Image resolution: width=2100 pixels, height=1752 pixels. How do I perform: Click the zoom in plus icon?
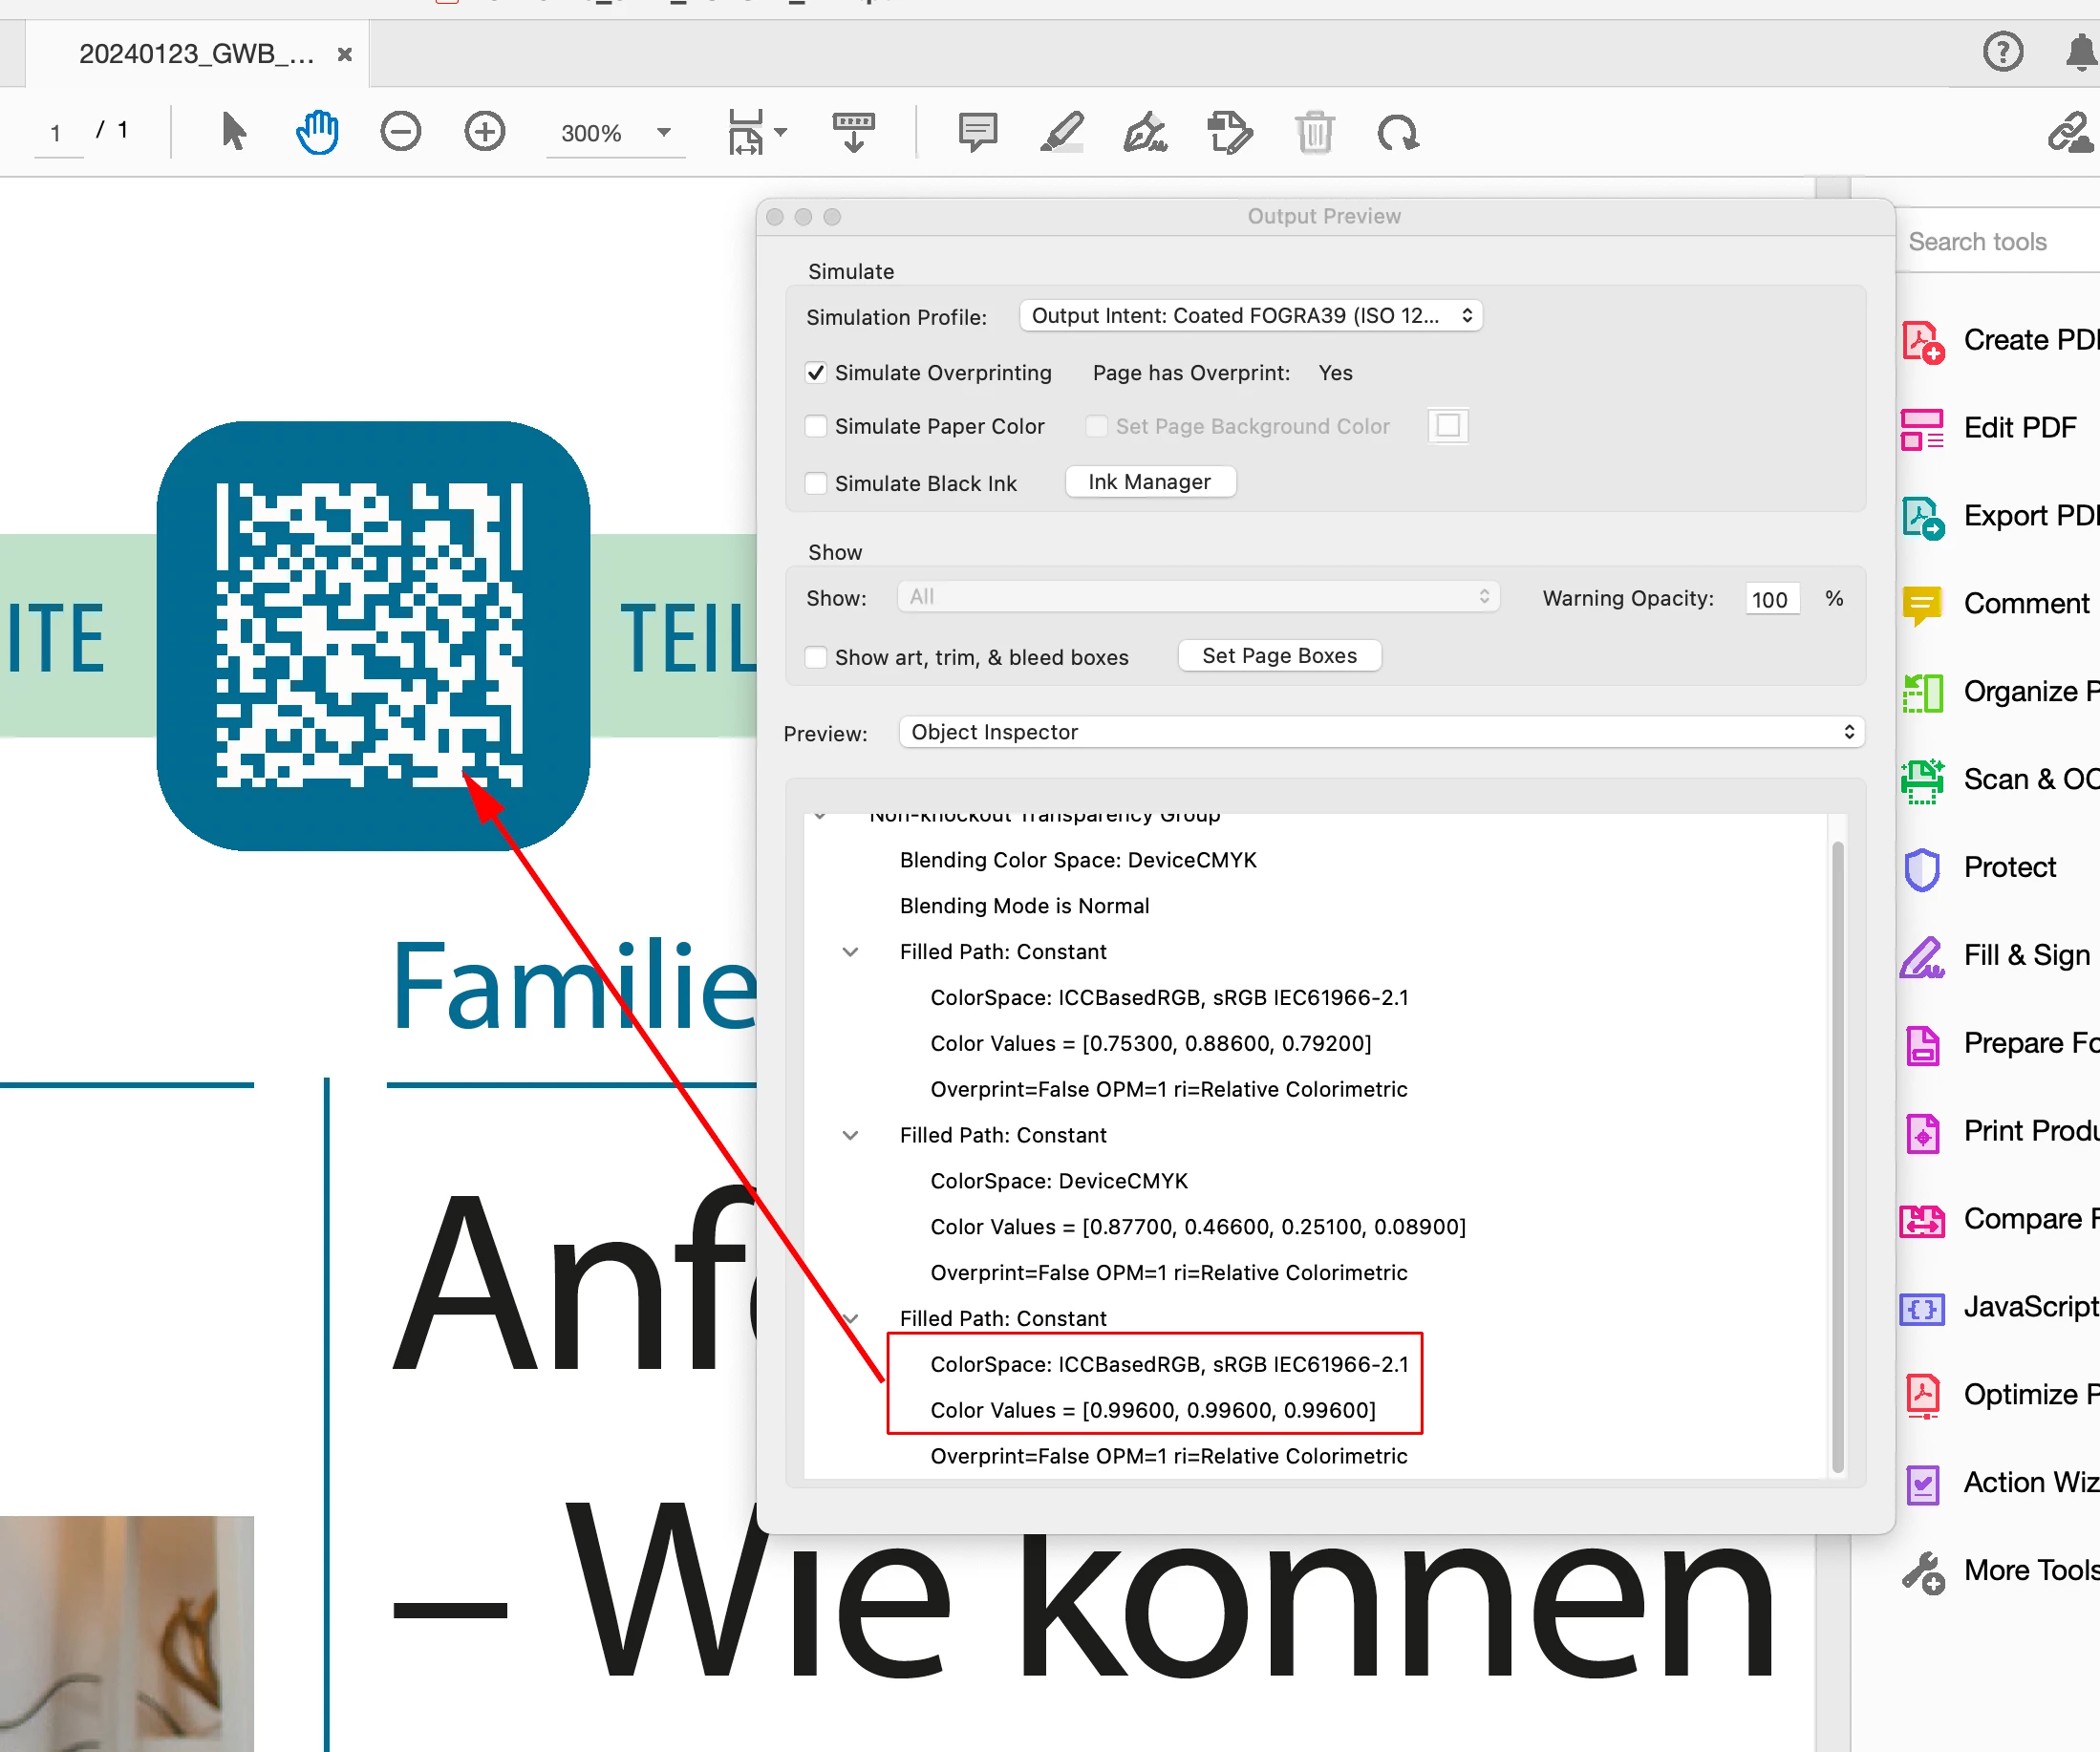[x=485, y=132]
